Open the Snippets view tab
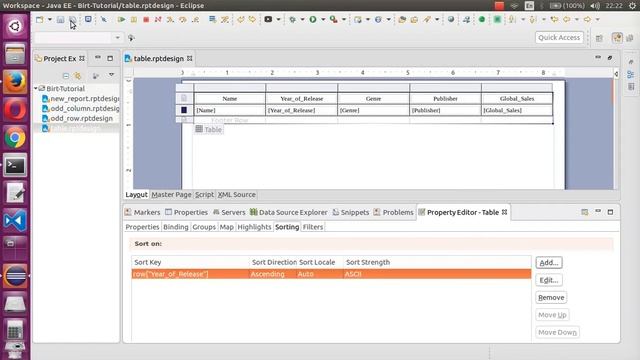Viewport: 640px width, 360px height. tap(351, 212)
